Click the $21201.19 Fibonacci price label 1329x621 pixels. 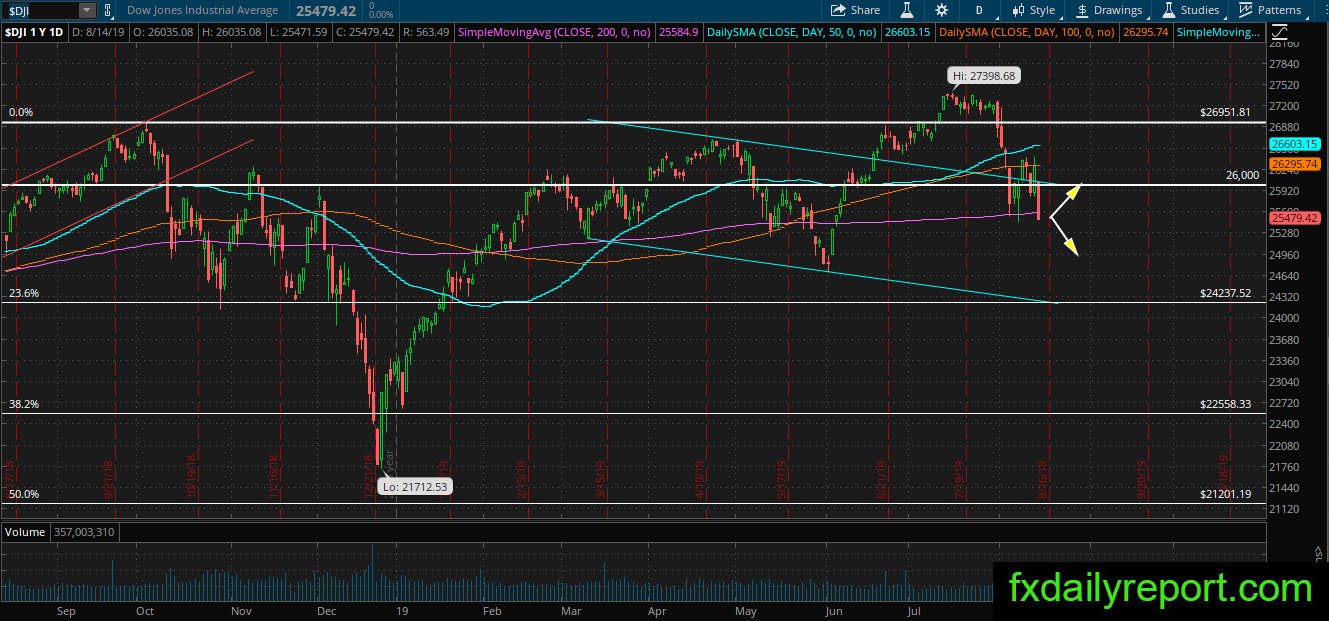tap(1226, 494)
